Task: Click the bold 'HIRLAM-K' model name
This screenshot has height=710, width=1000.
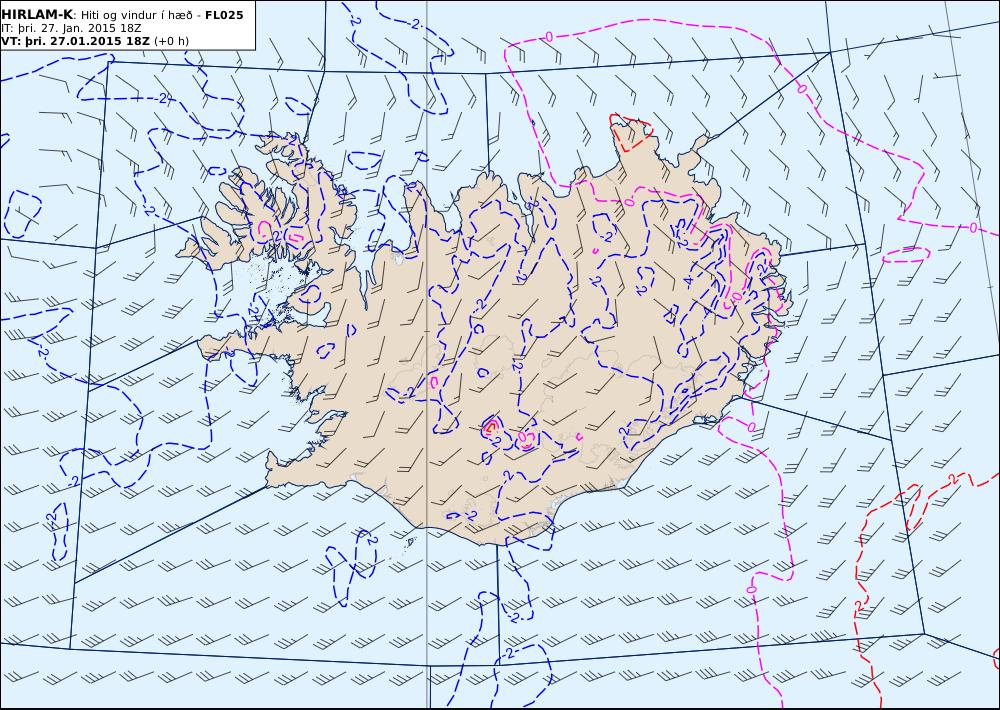Action: click(37, 15)
